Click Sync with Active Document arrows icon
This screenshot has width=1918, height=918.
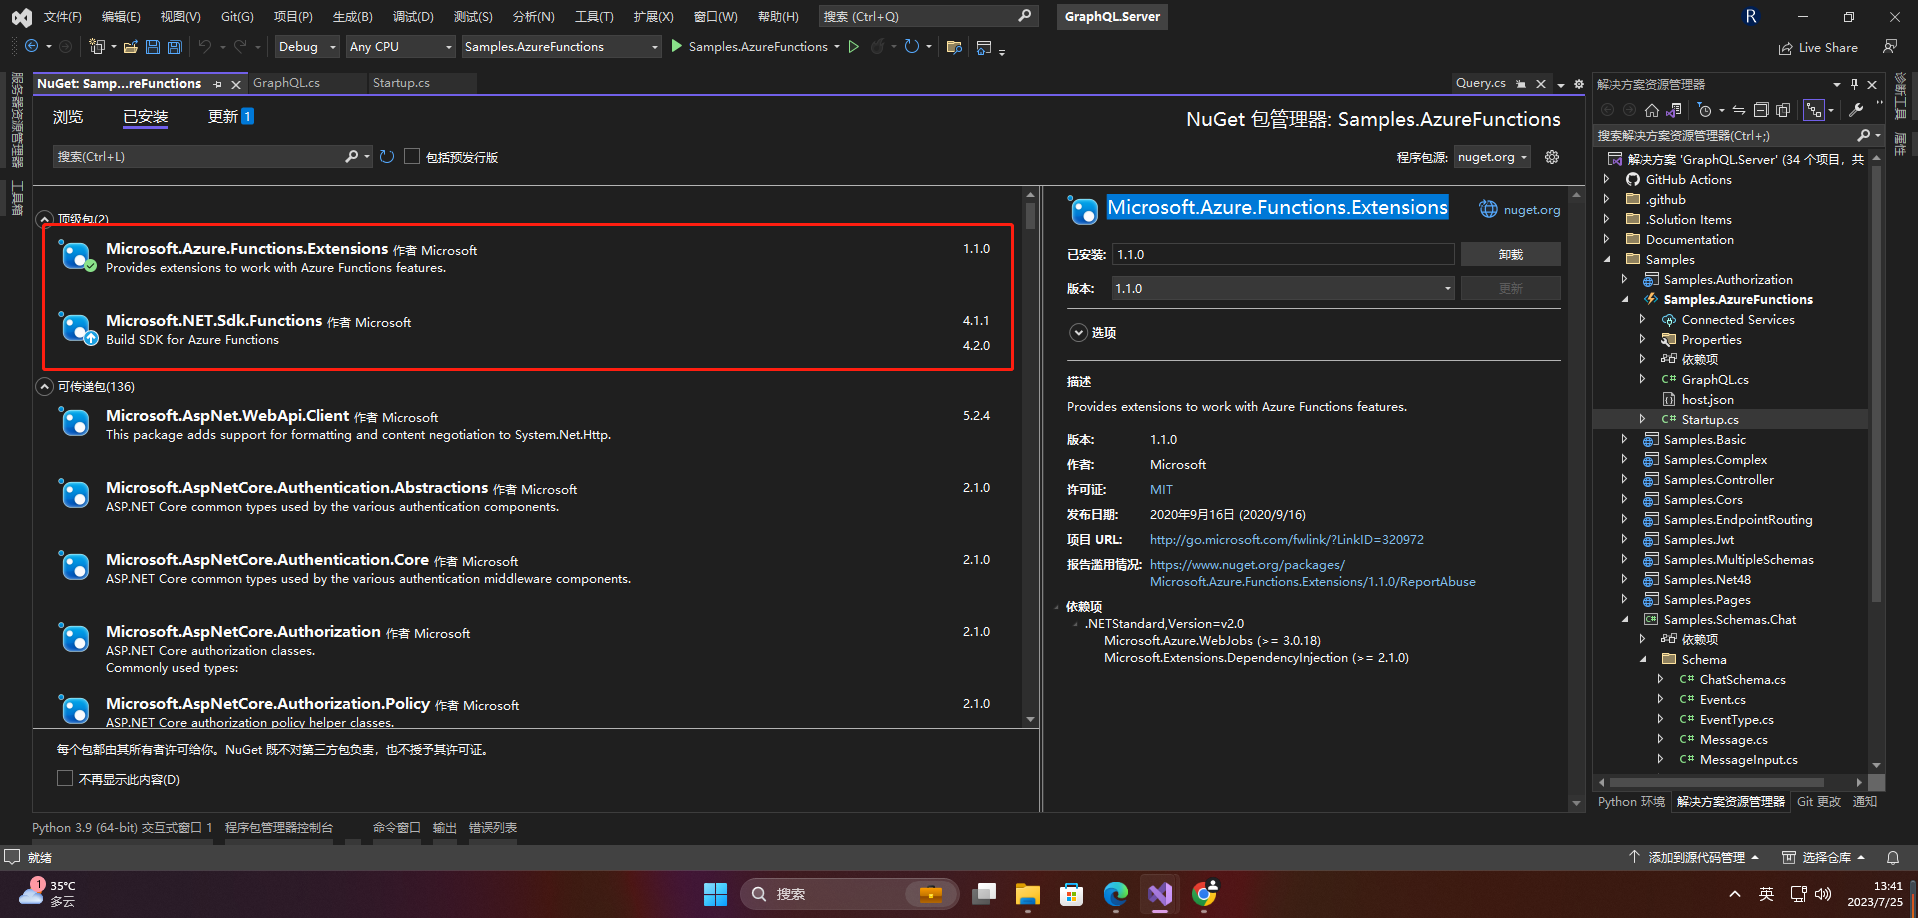point(1739,110)
